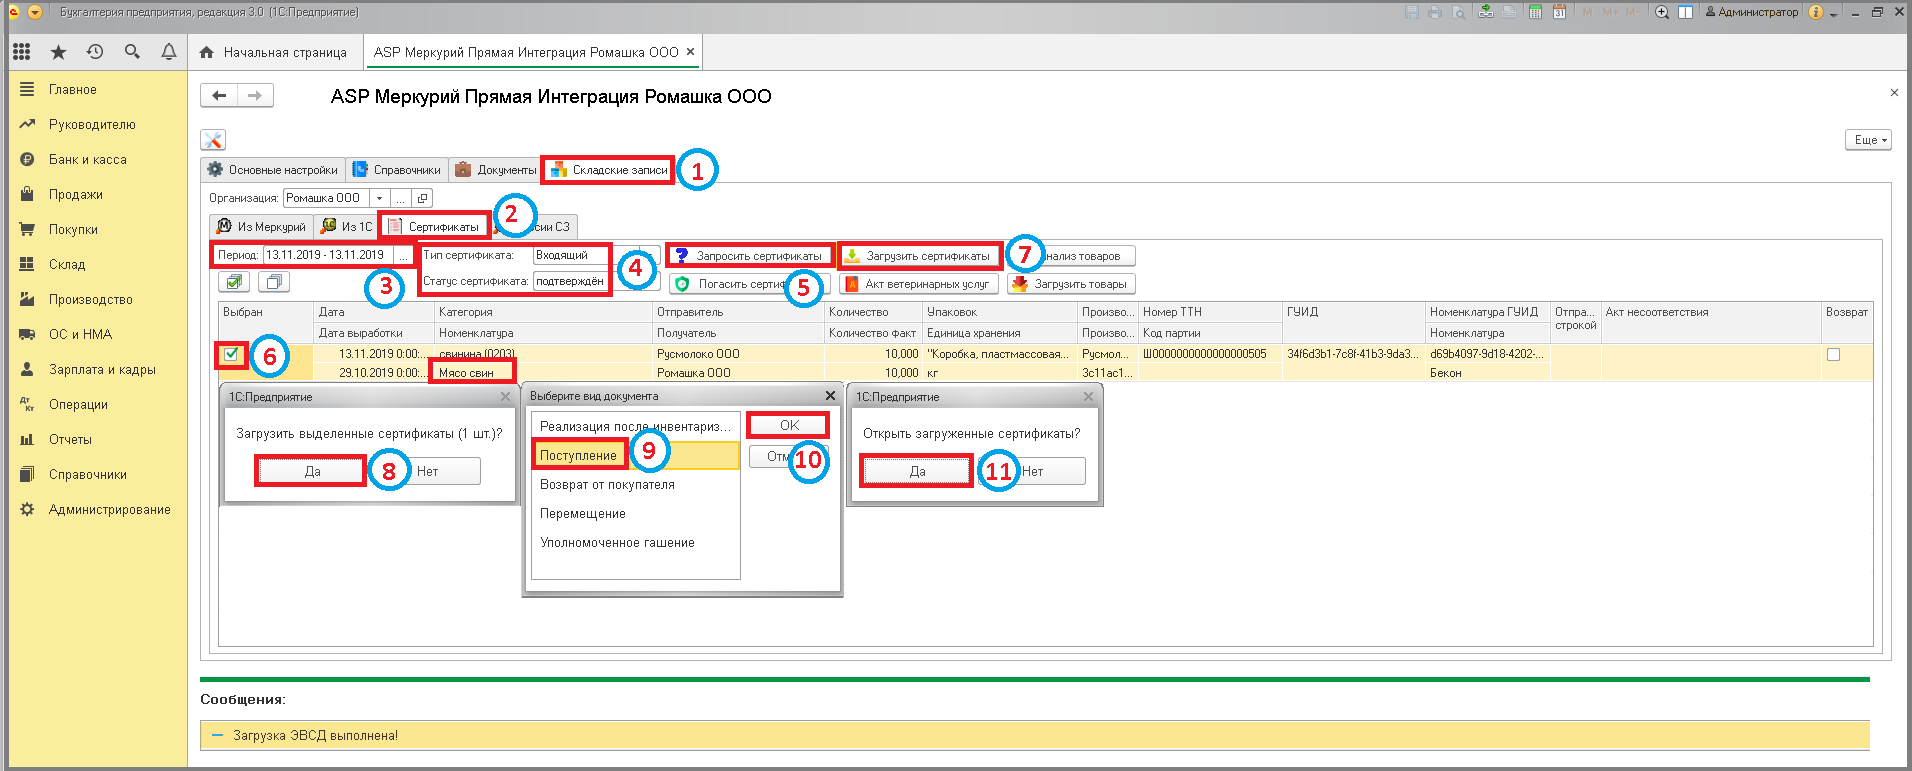1912x771 pixels.
Task: Open Зарплата и кадры section in sidebar
Action: pyautogui.click(x=102, y=369)
